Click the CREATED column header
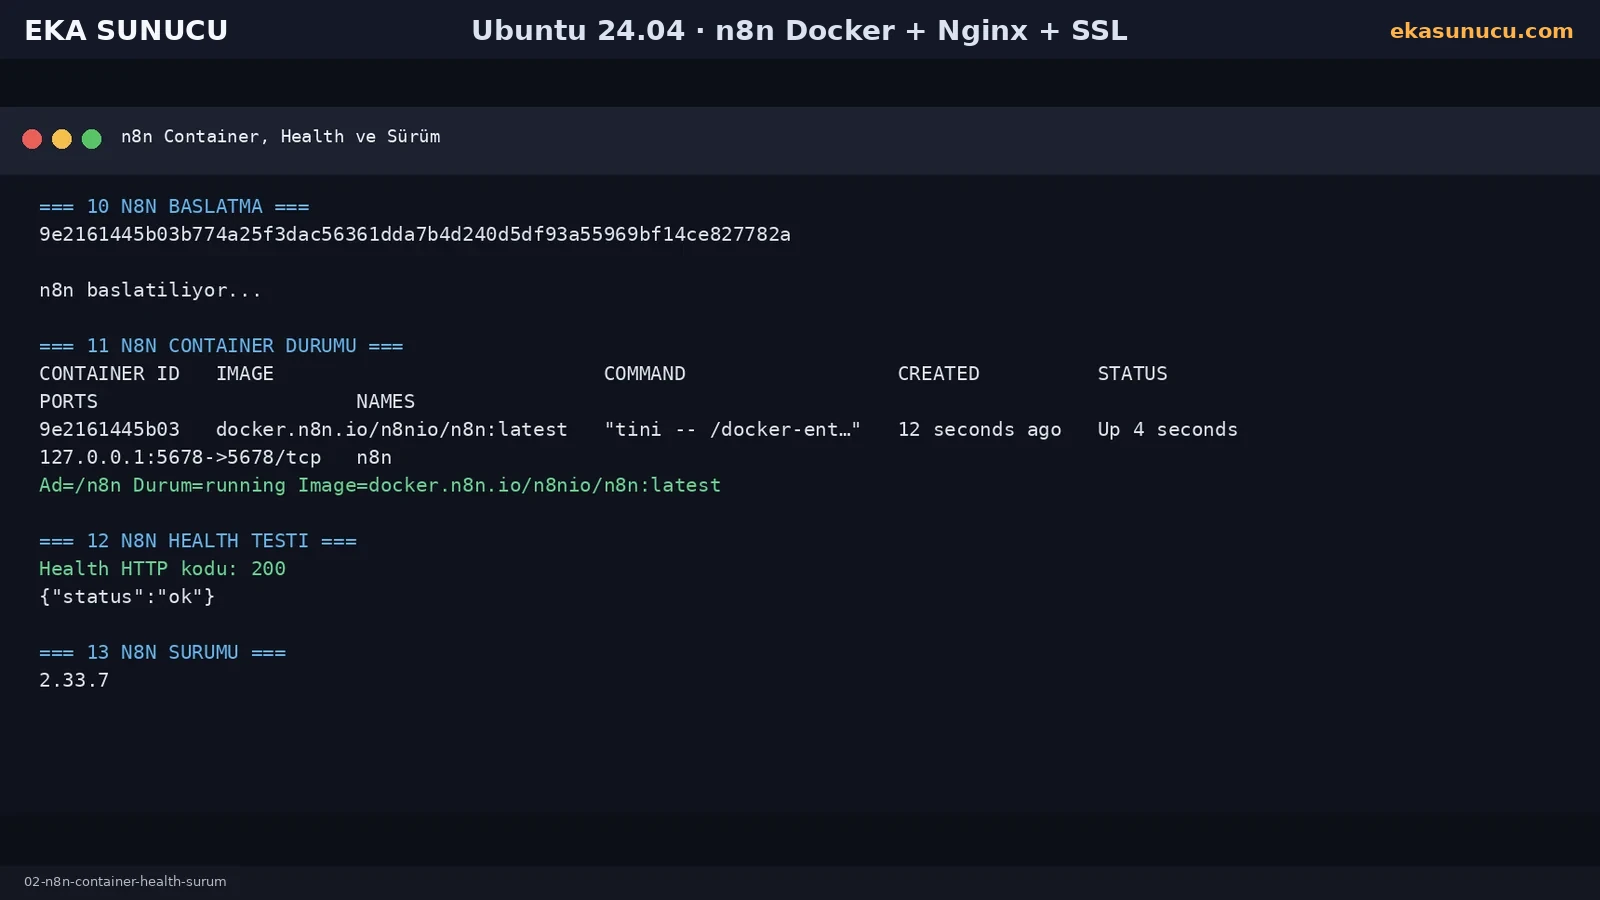Viewport: 1600px width, 900px height. pyautogui.click(x=939, y=373)
